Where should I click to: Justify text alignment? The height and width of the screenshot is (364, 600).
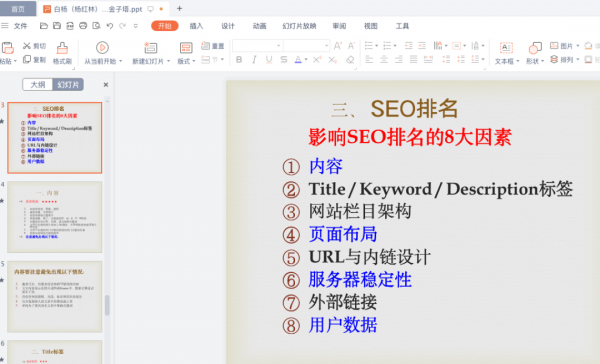pos(413,59)
